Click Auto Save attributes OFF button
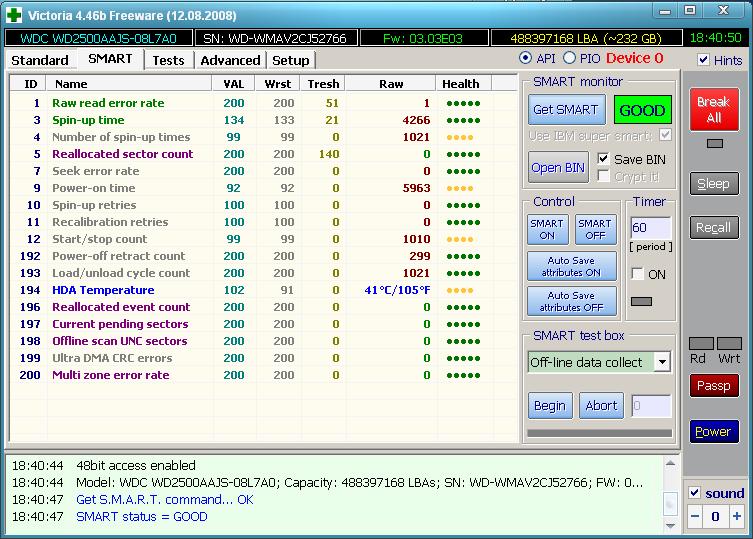 571,301
